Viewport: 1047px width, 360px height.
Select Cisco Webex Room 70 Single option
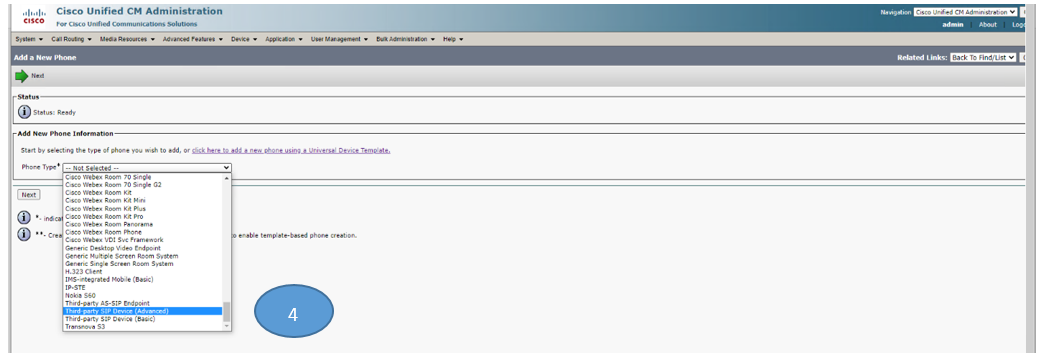coord(142,177)
